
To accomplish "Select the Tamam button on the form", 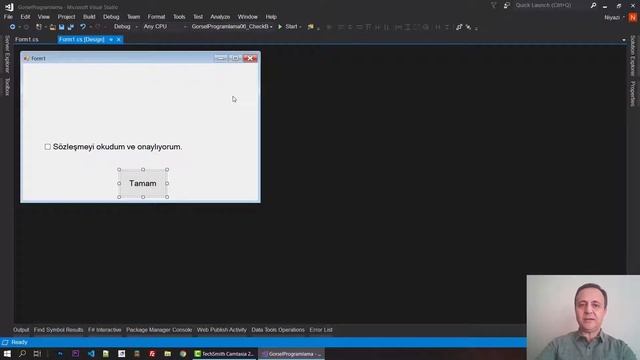I will 143,183.
